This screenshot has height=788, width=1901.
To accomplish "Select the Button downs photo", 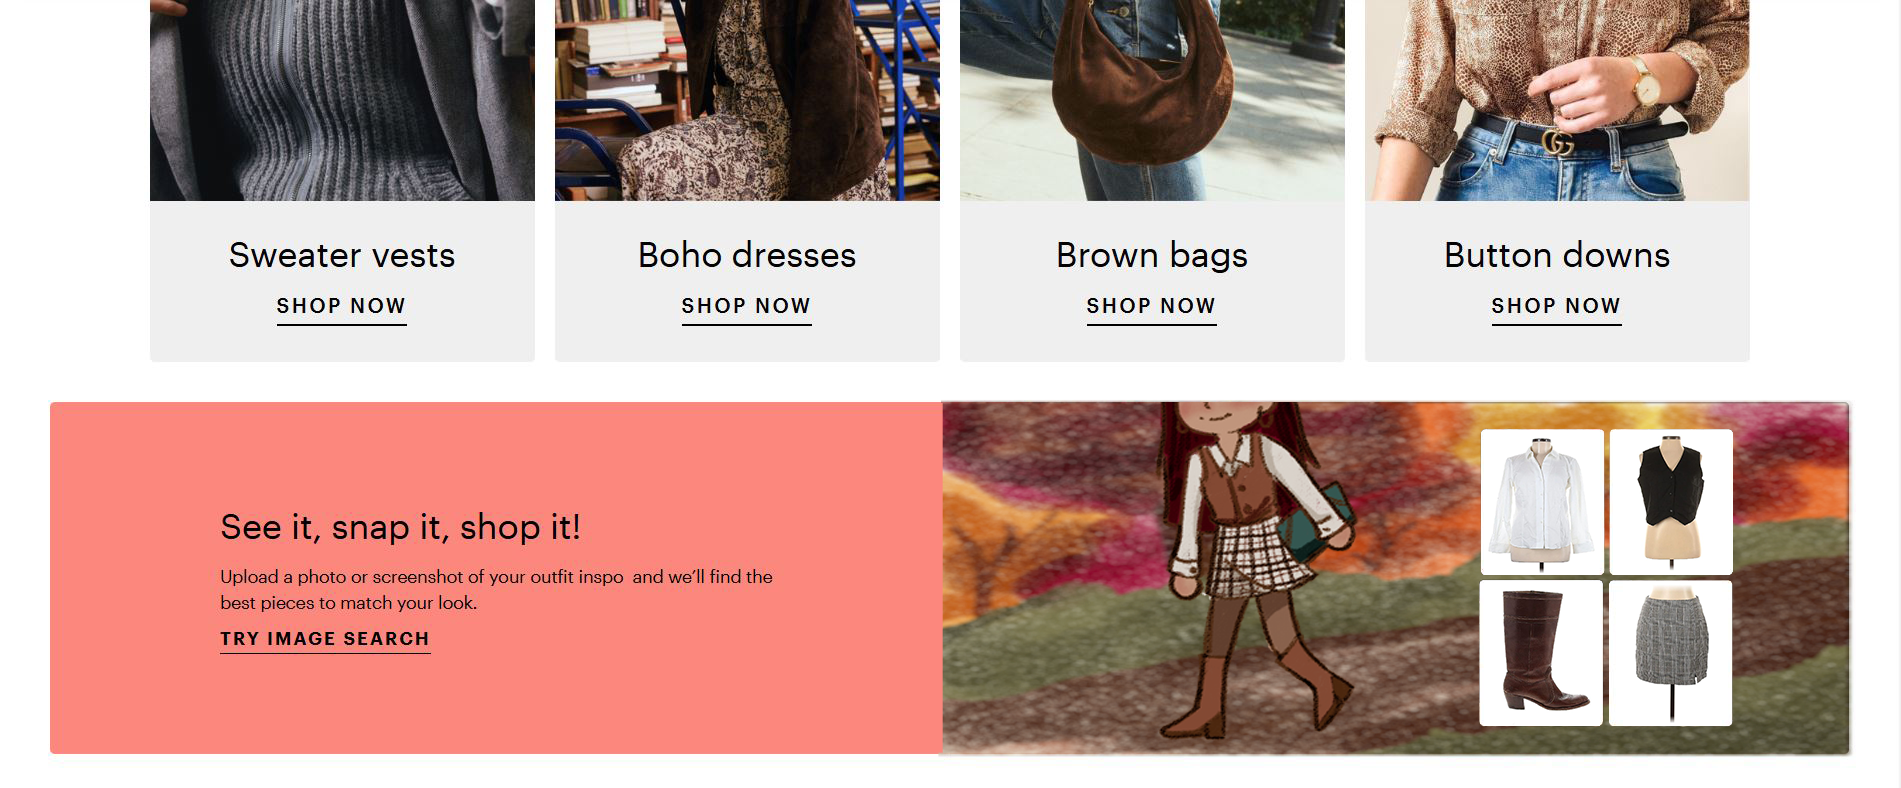I will (1557, 100).
